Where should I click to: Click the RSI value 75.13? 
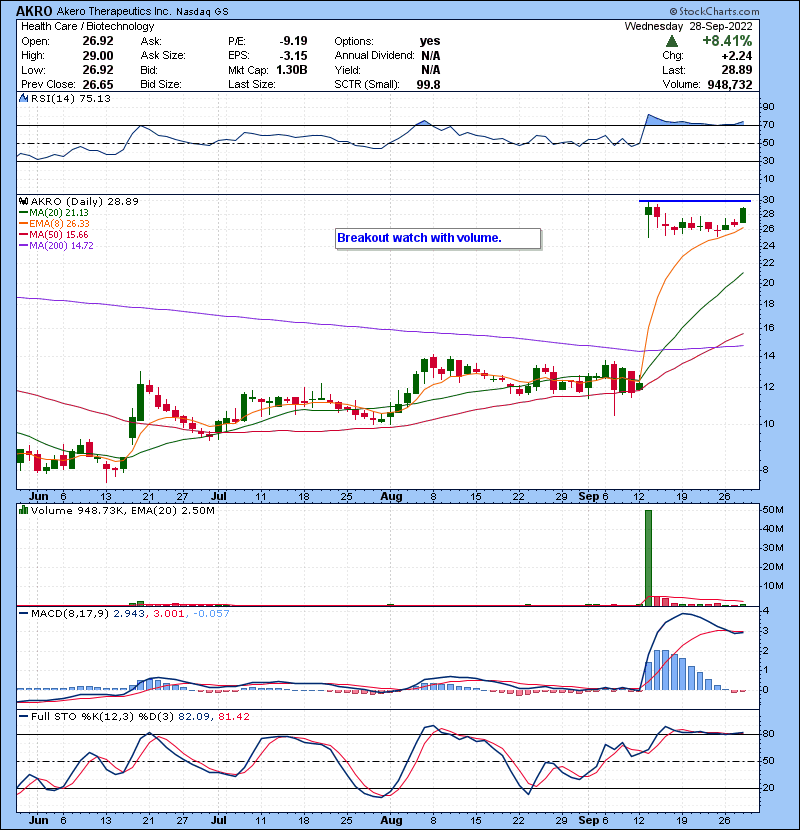93,98
